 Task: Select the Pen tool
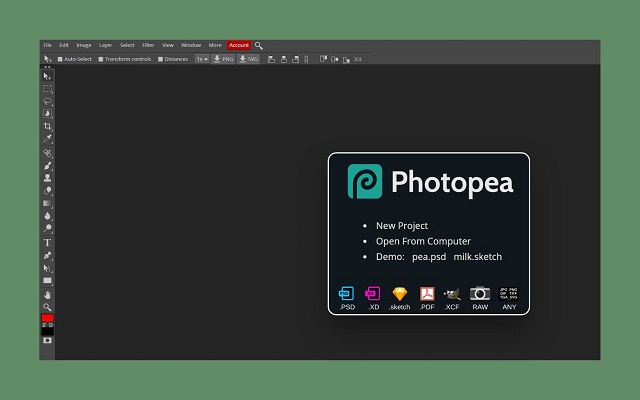(47, 256)
